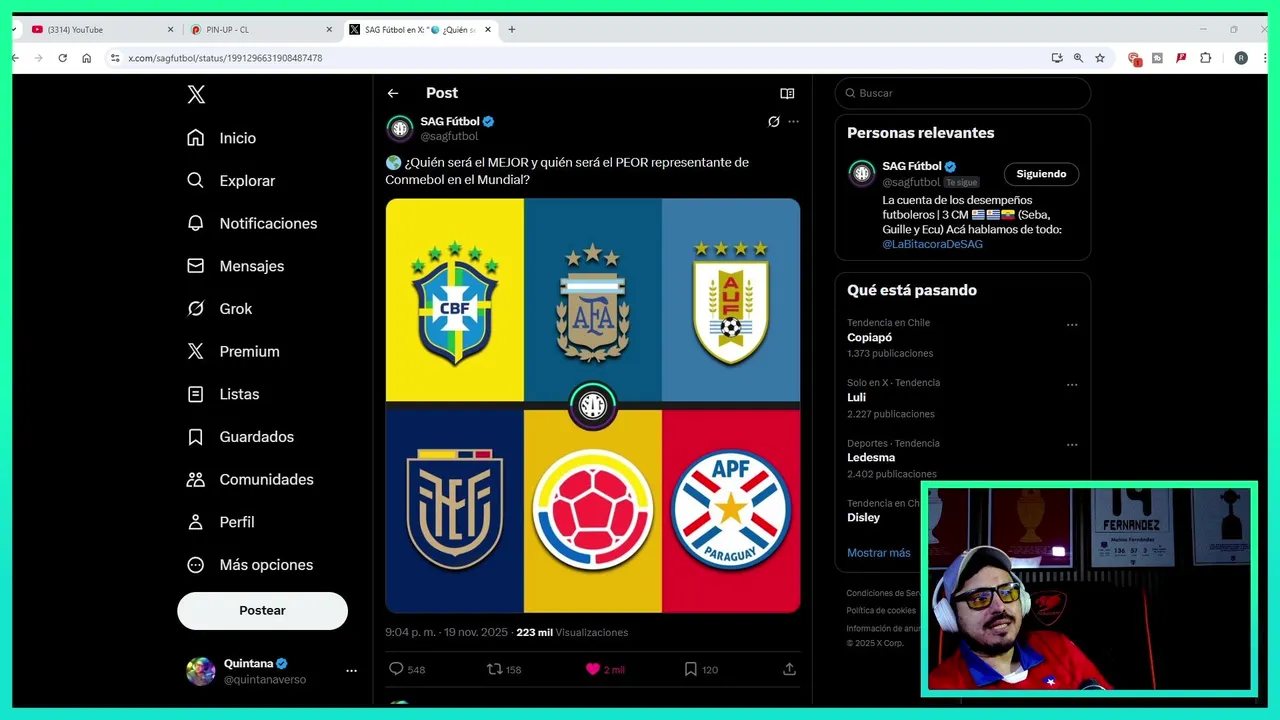1280x720 pixels.
Task: Click the Listas icon
Action: 196,394
